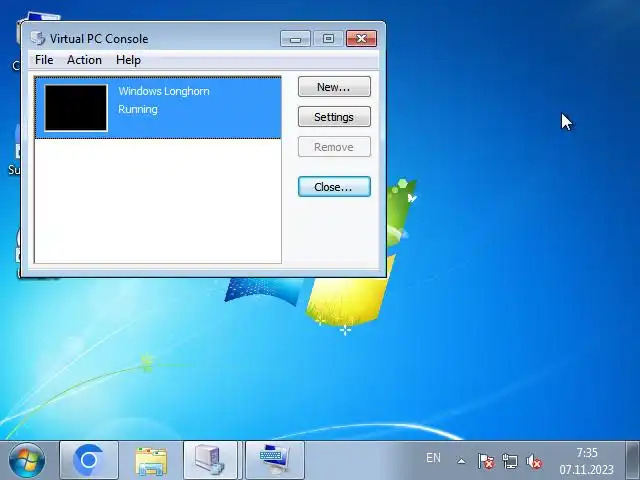The width and height of the screenshot is (640, 480).
Task: Select the Windows Longhorn thumbnail preview
Action: pos(76,108)
